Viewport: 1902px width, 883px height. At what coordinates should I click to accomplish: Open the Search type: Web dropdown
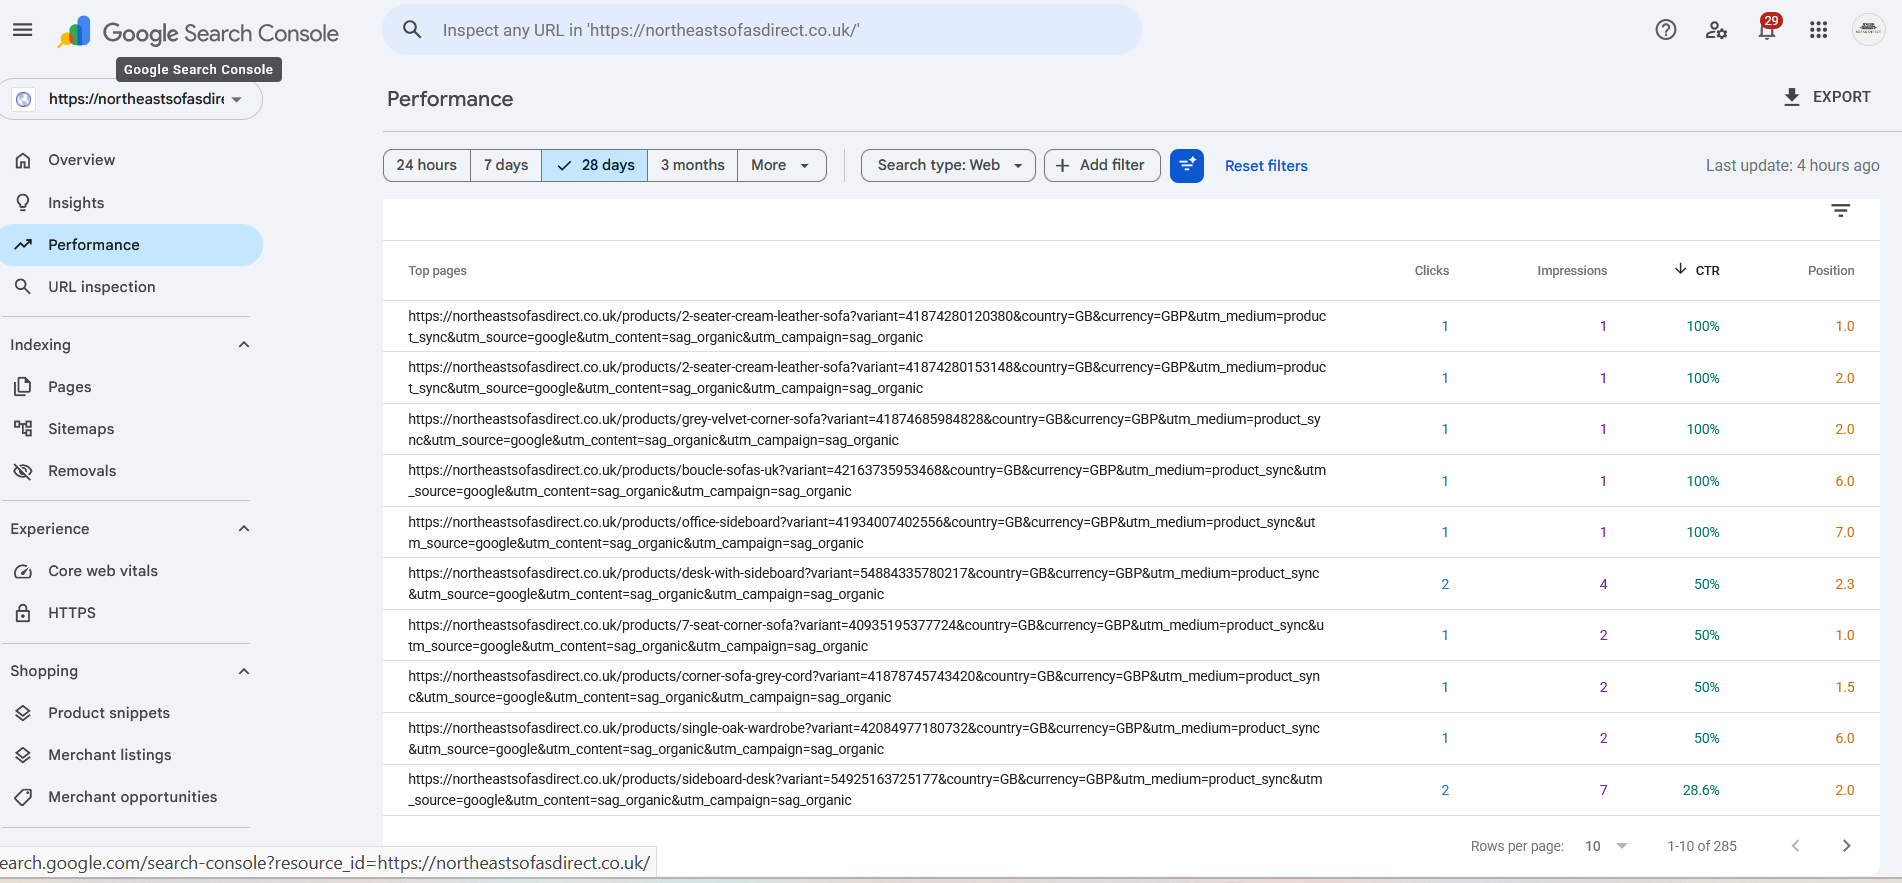tap(948, 165)
